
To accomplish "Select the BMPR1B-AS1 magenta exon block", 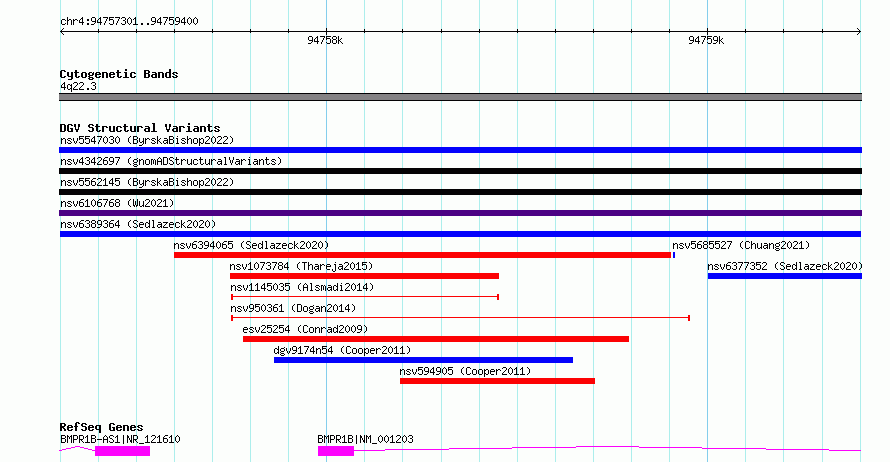I will tap(123, 451).
